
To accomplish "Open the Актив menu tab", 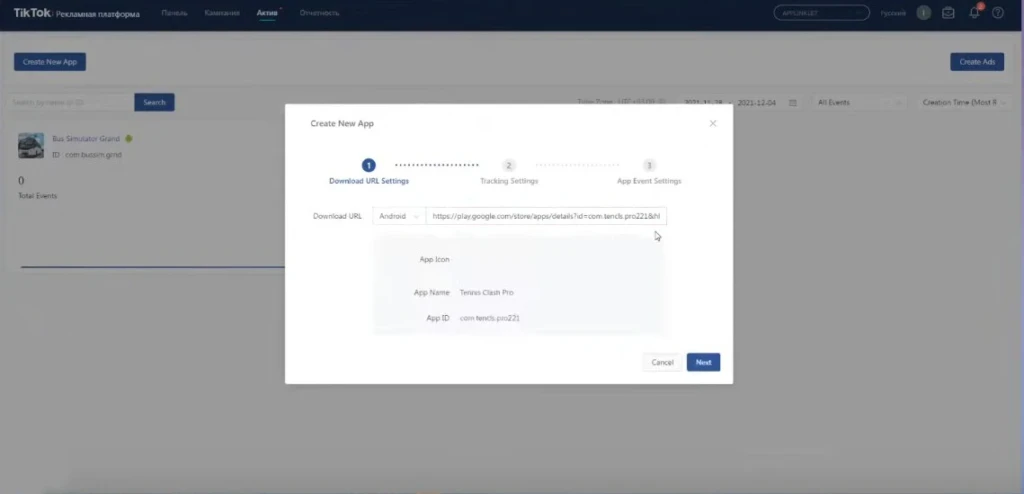I will [267, 13].
